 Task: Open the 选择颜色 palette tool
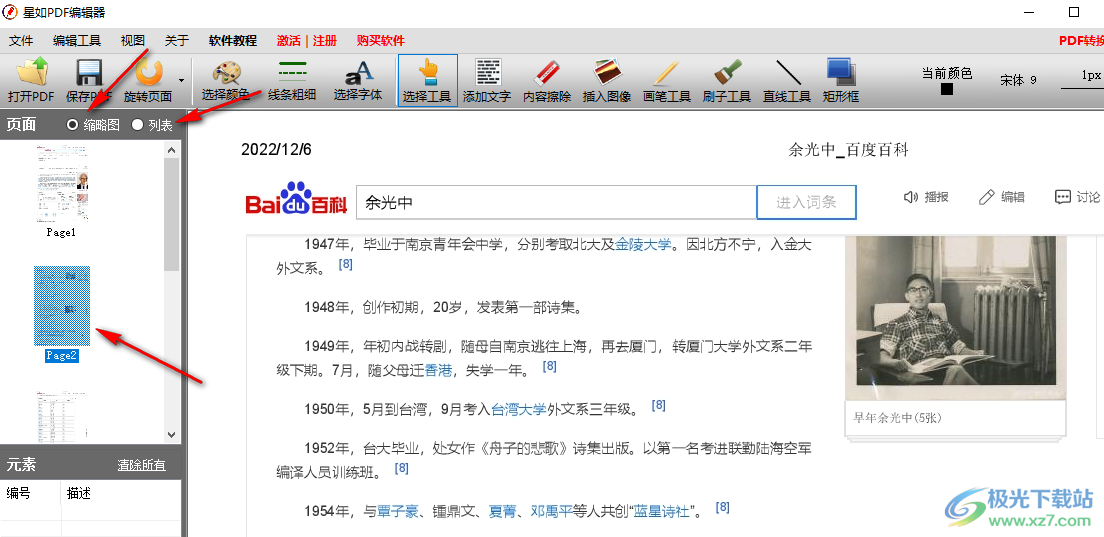pos(225,80)
